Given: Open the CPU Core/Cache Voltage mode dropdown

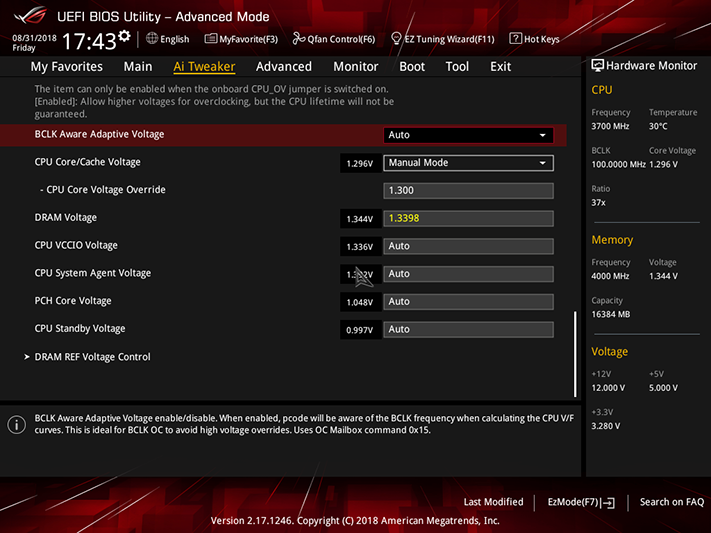Looking at the screenshot, I should tap(468, 163).
